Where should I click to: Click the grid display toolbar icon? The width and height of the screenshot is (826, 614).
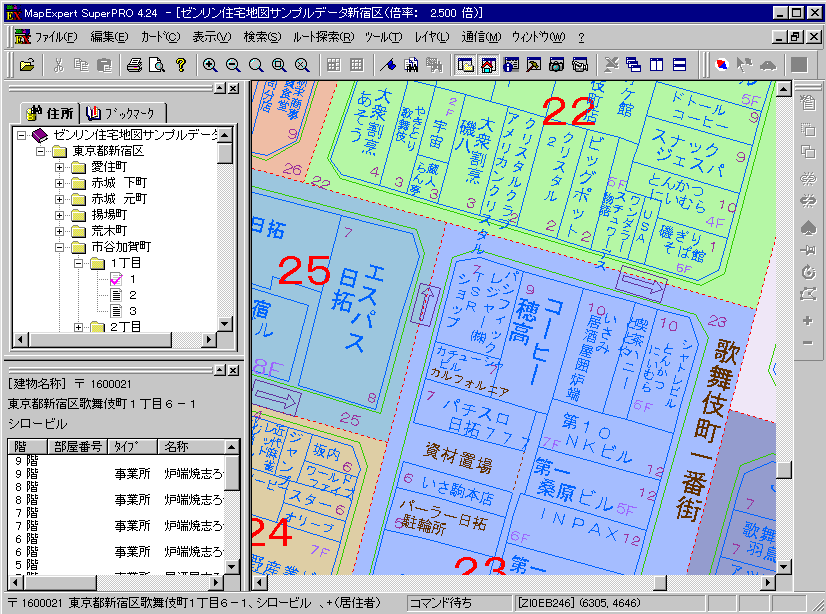click(333, 65)
